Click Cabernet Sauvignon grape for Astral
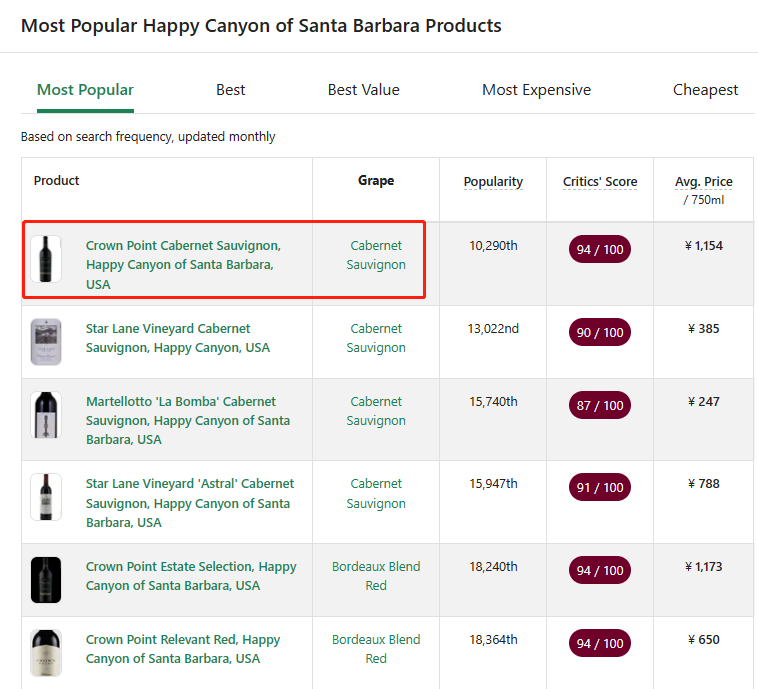The height and width of the screenshot is (689, 758). (376, 493)
